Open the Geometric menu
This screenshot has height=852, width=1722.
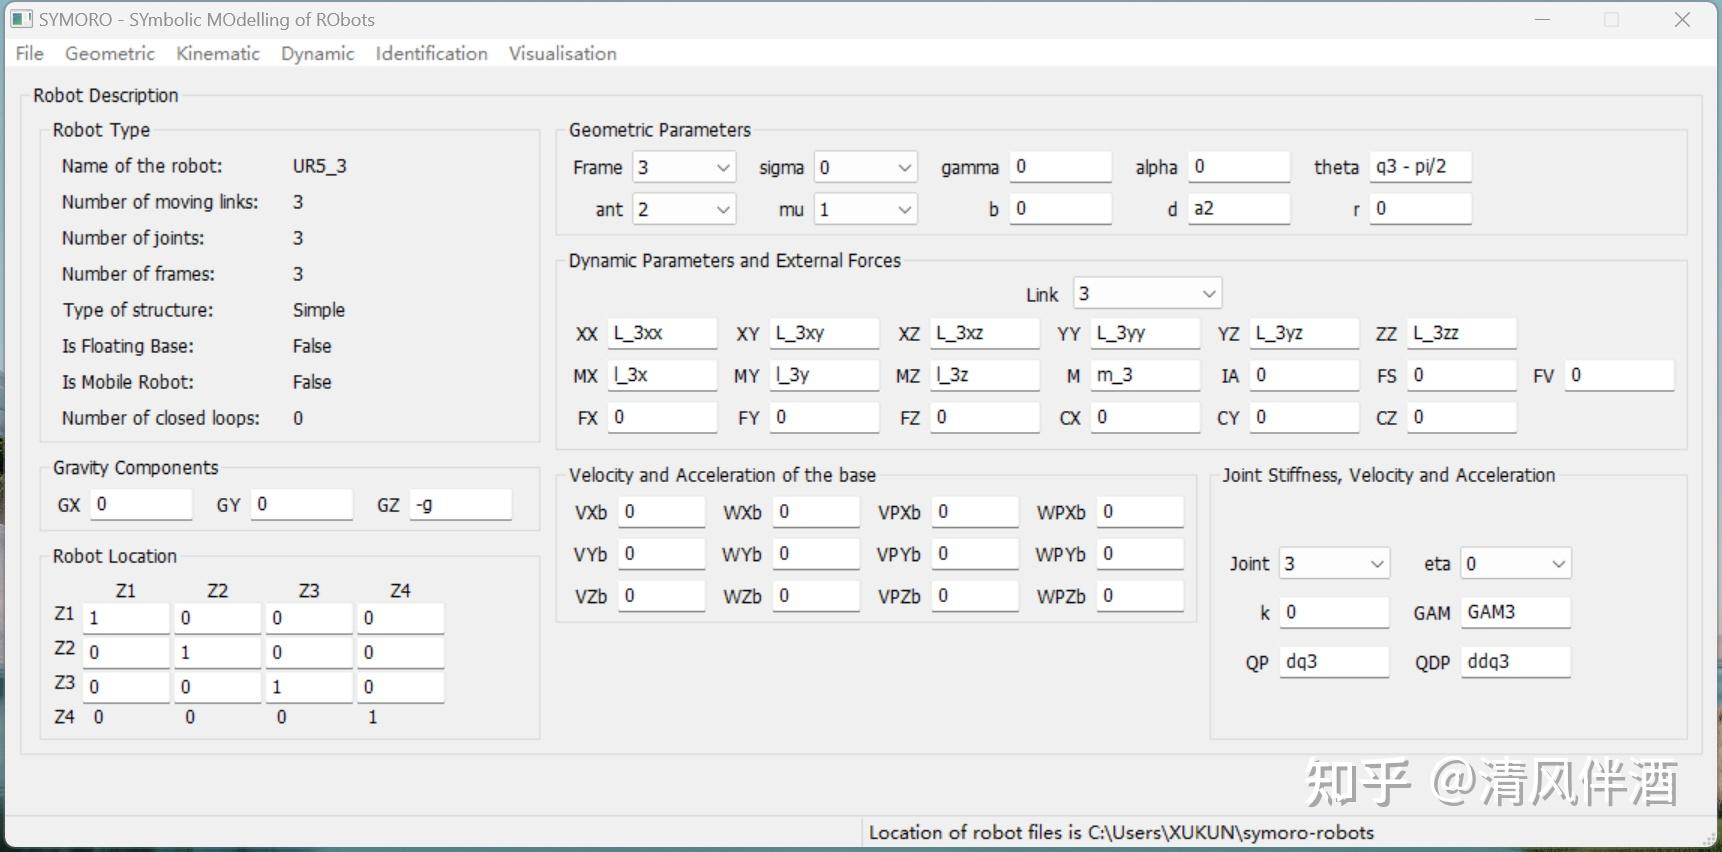click(x=109, y=54)
